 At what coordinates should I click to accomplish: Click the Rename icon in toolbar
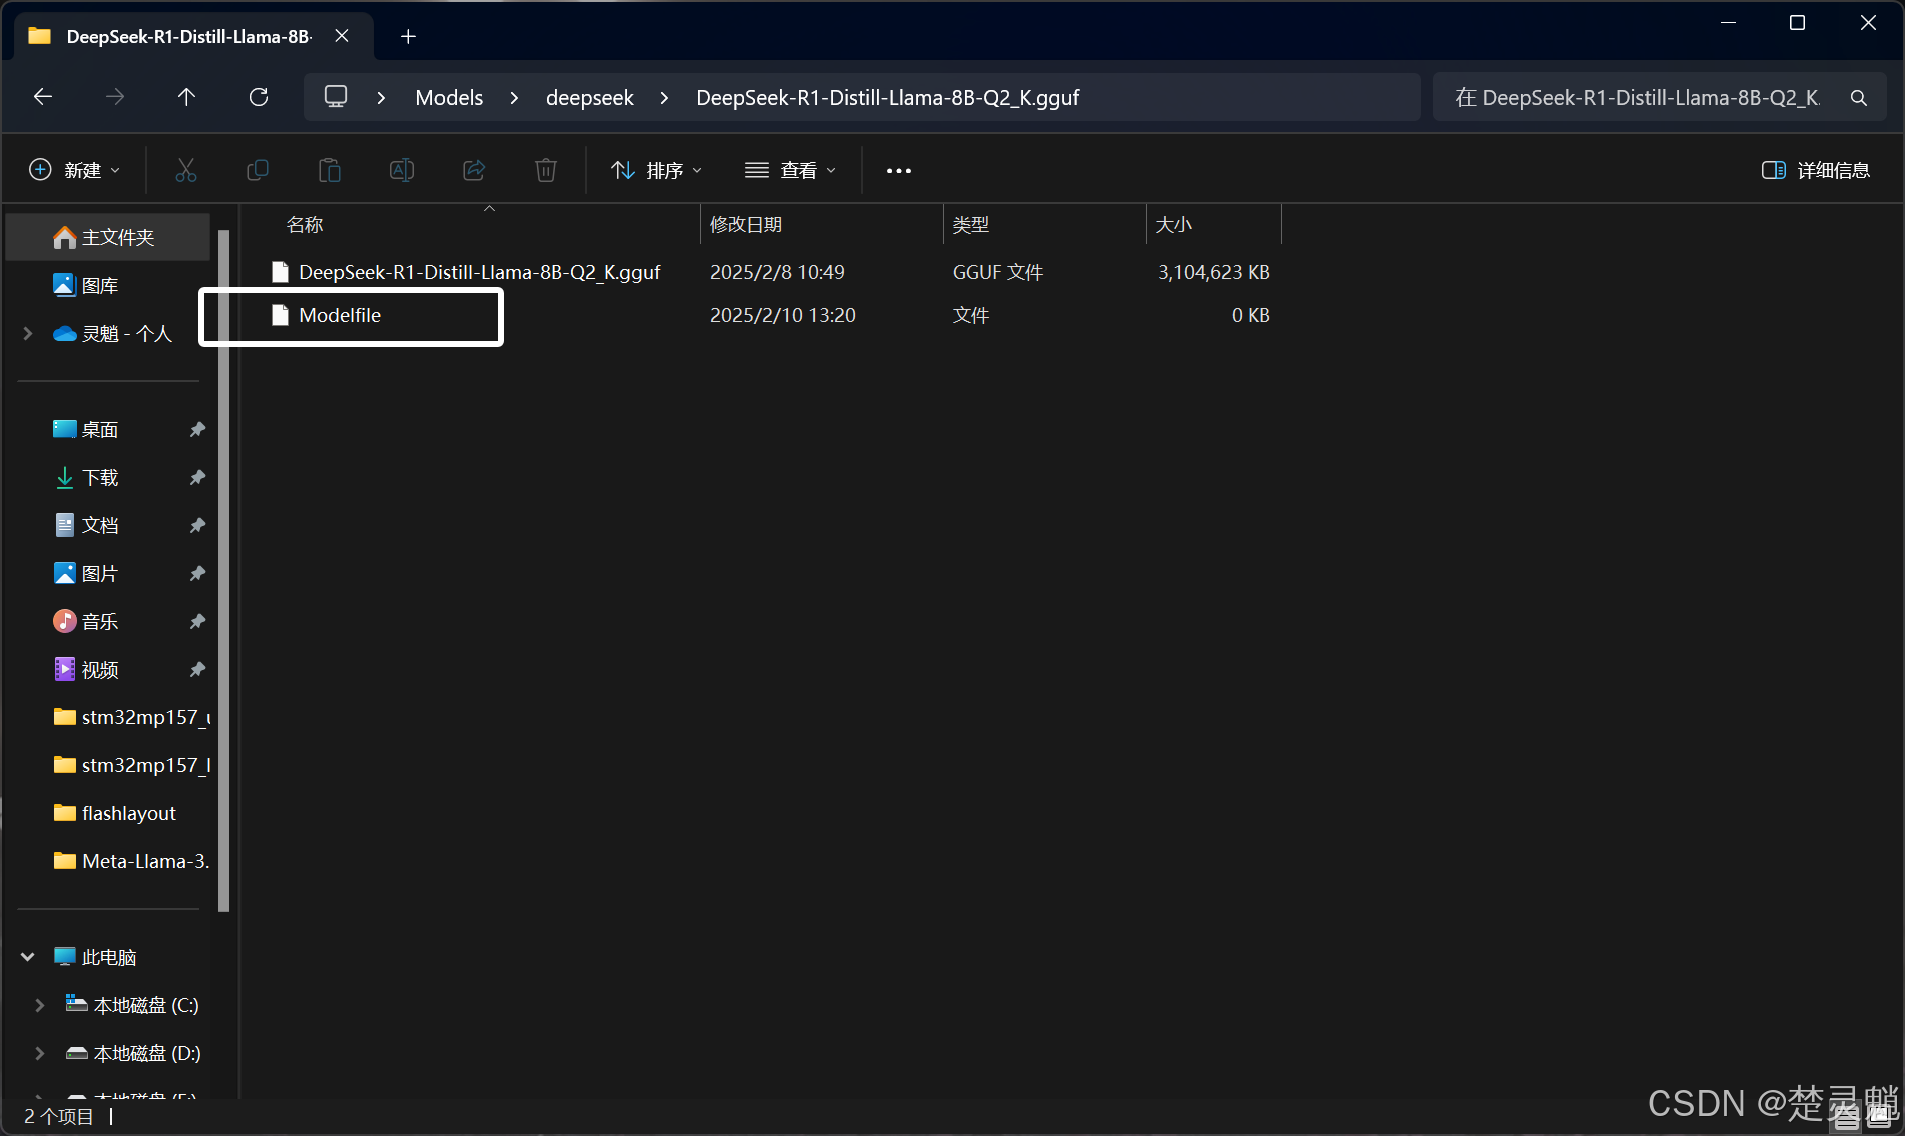tap(402, 170)
